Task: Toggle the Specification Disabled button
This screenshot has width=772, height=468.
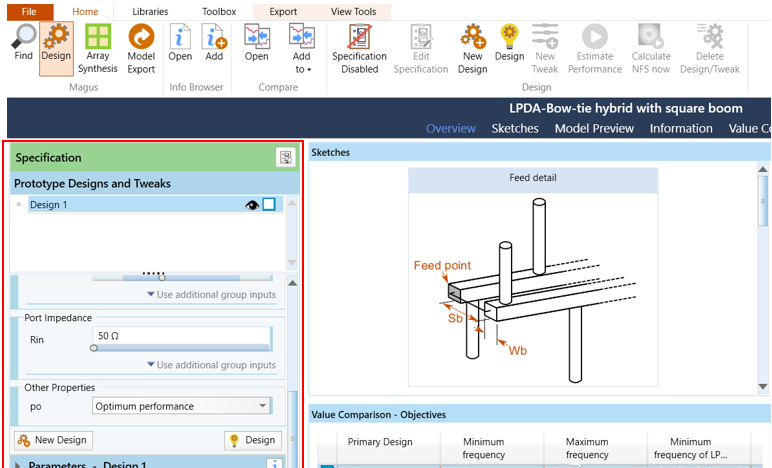Action: tap(359, 49)
